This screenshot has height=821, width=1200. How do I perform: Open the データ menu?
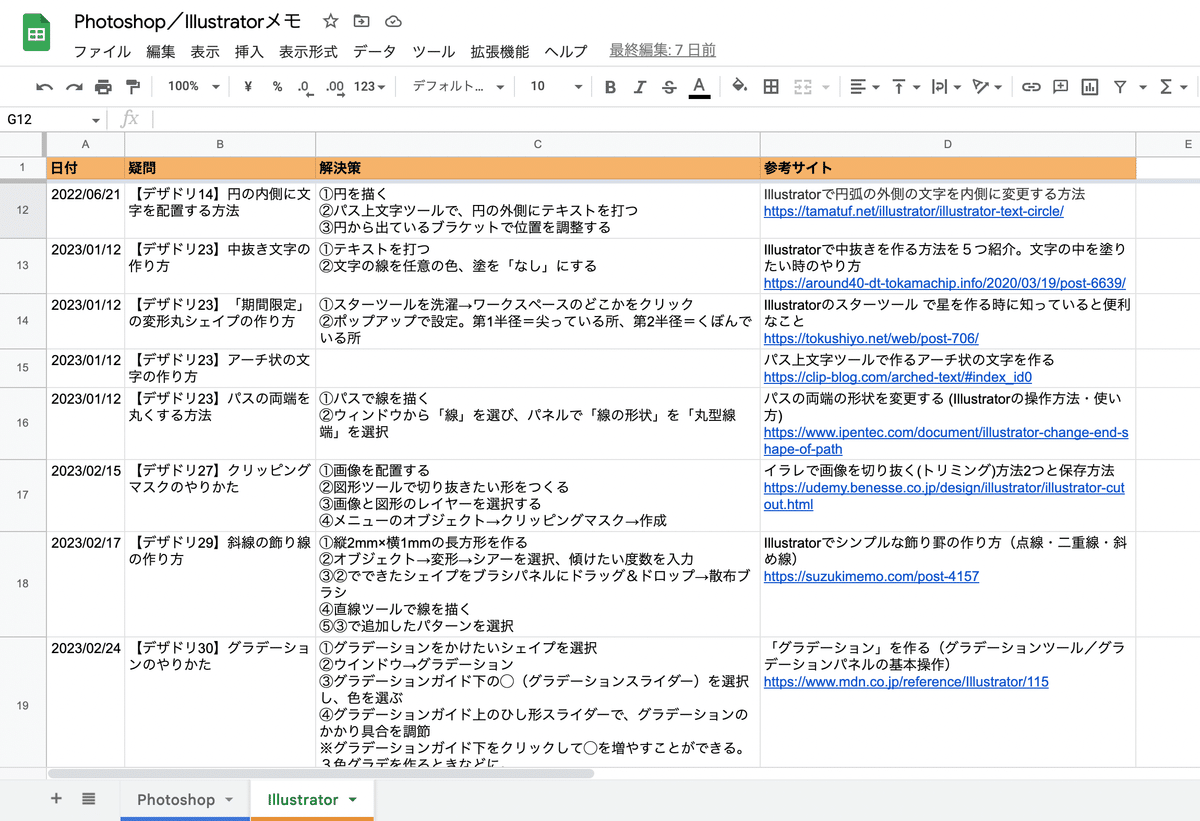point(375,52)
